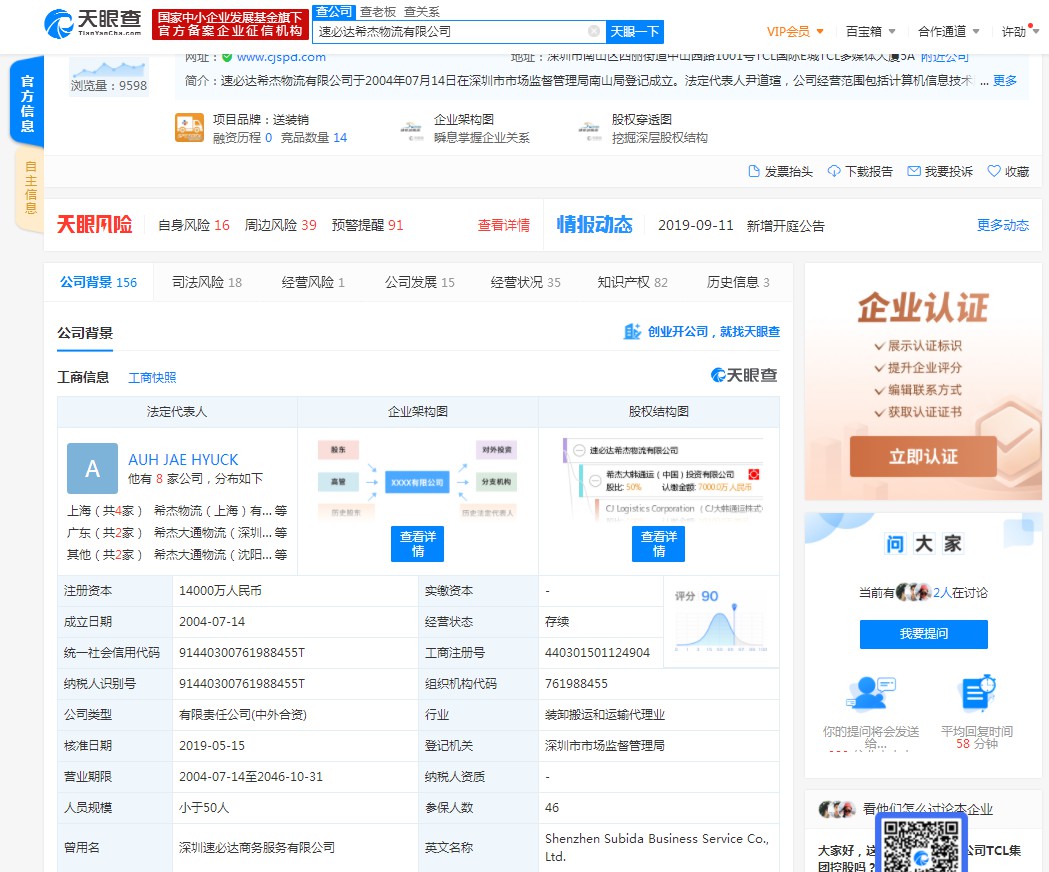Click the 创业开公司，就找天眼查 link
1049x872 pixels.
click(x=714, y=331)
